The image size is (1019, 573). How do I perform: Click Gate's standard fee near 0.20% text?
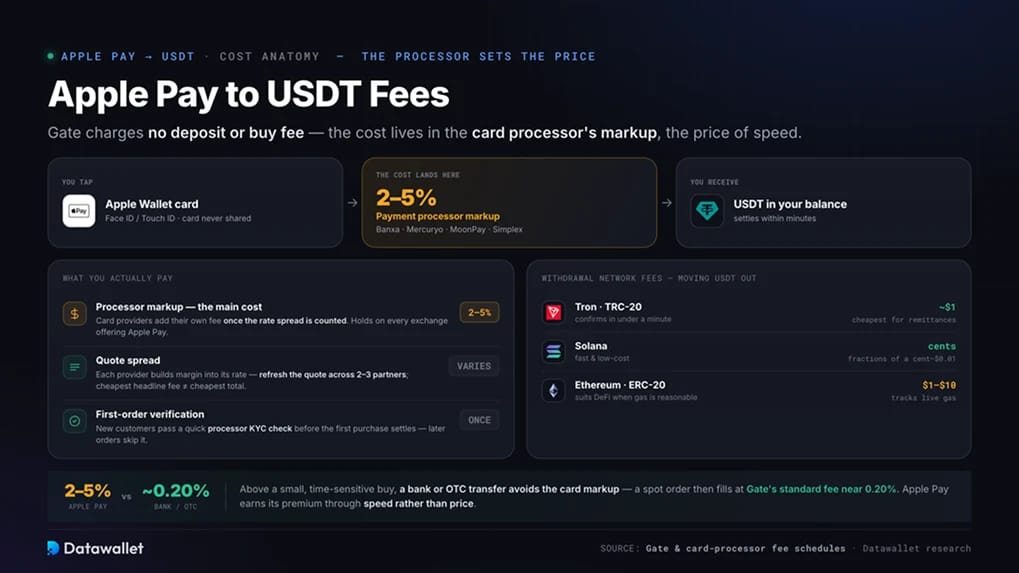point(821,489)
